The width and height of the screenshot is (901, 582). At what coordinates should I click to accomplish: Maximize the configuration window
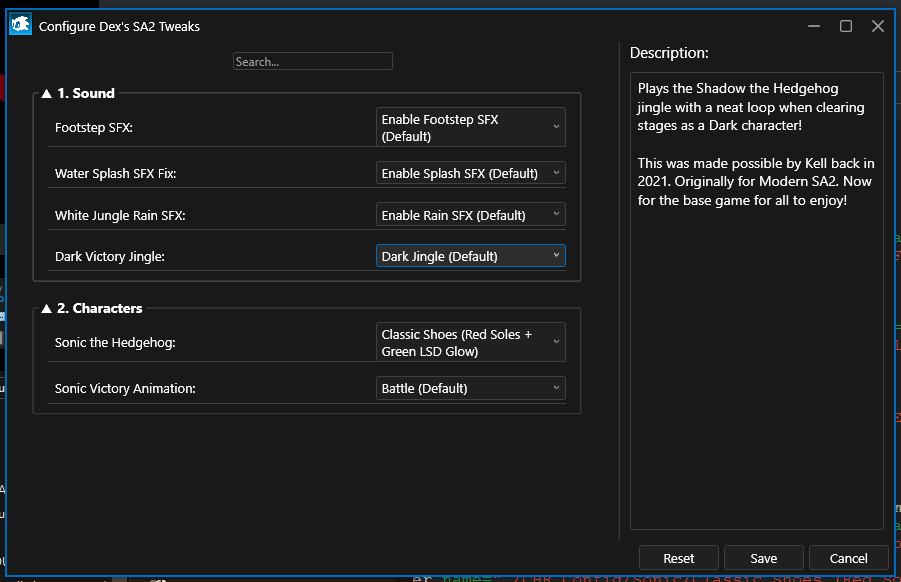tap(846, 26)
